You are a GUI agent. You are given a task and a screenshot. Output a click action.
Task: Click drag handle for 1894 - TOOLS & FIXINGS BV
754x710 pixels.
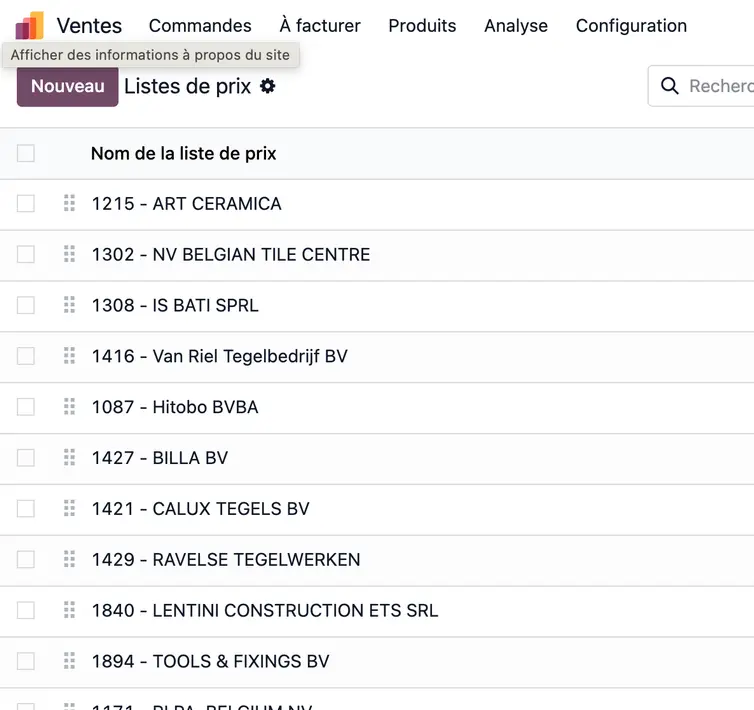pos(69,661)
